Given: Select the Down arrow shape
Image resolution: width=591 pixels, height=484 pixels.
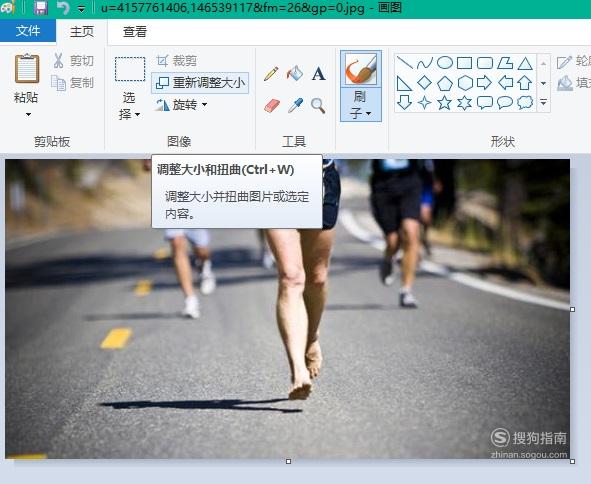Looking at the screenshot, I should 404,103.
